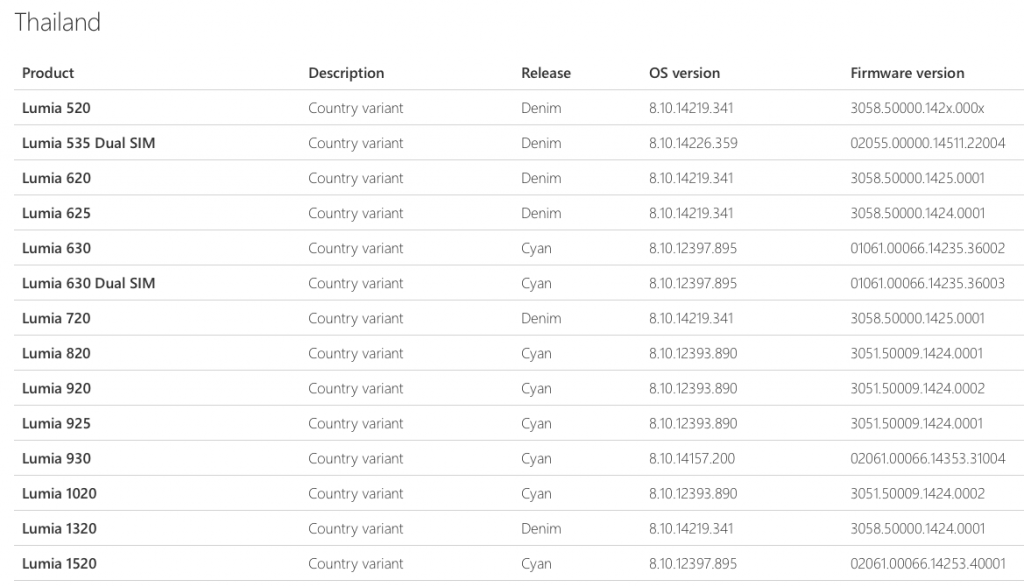Click the Lumia 630 Dual SIM entry
Image resolution: width=1024 pixels, height=587 pixels.
89,283
